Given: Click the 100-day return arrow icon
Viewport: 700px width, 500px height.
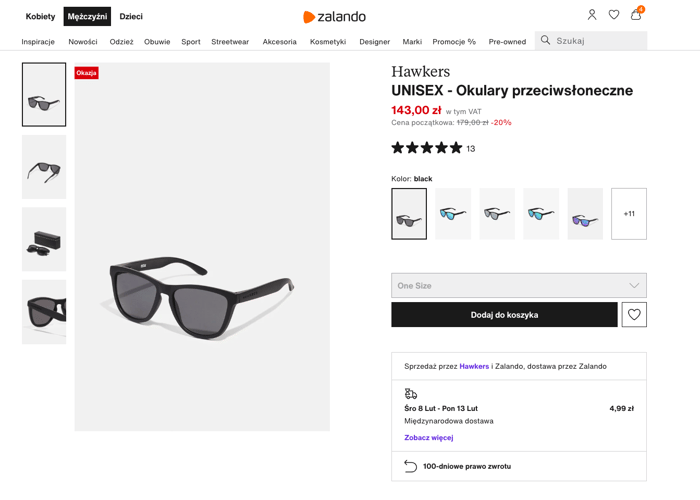Looking at the screenshot, I should [410, 466].
